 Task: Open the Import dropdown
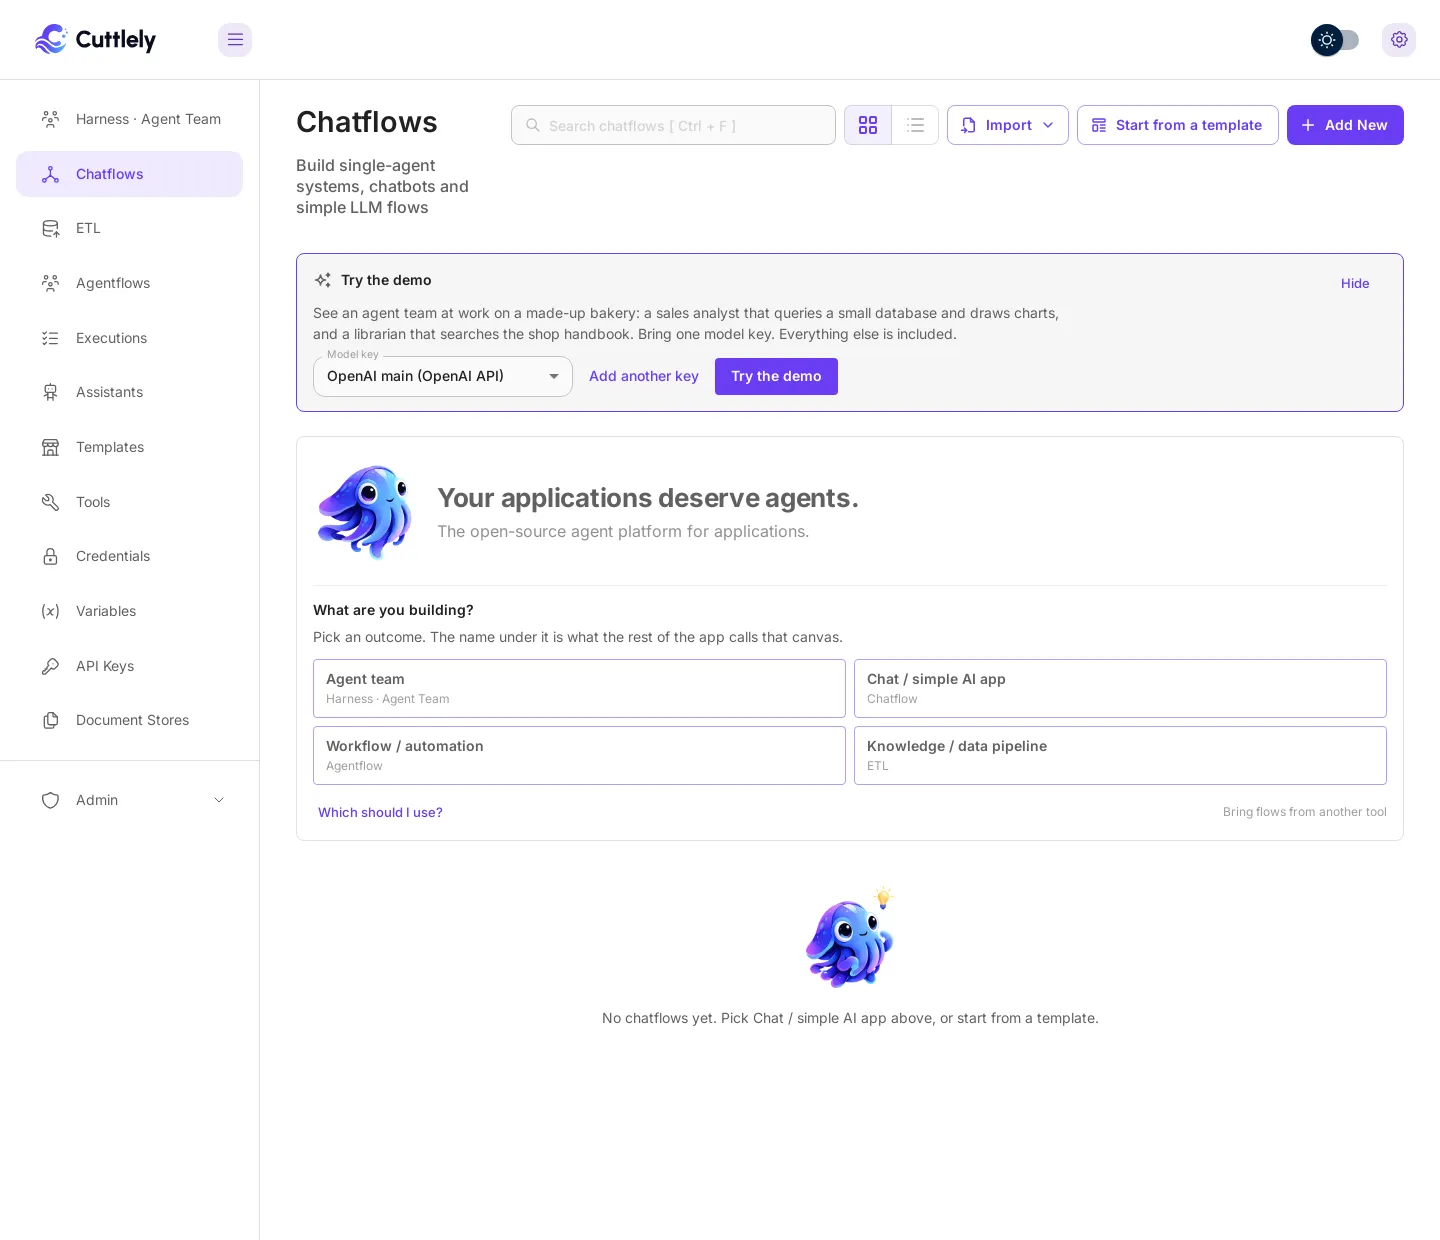[x=1008, y=125]
